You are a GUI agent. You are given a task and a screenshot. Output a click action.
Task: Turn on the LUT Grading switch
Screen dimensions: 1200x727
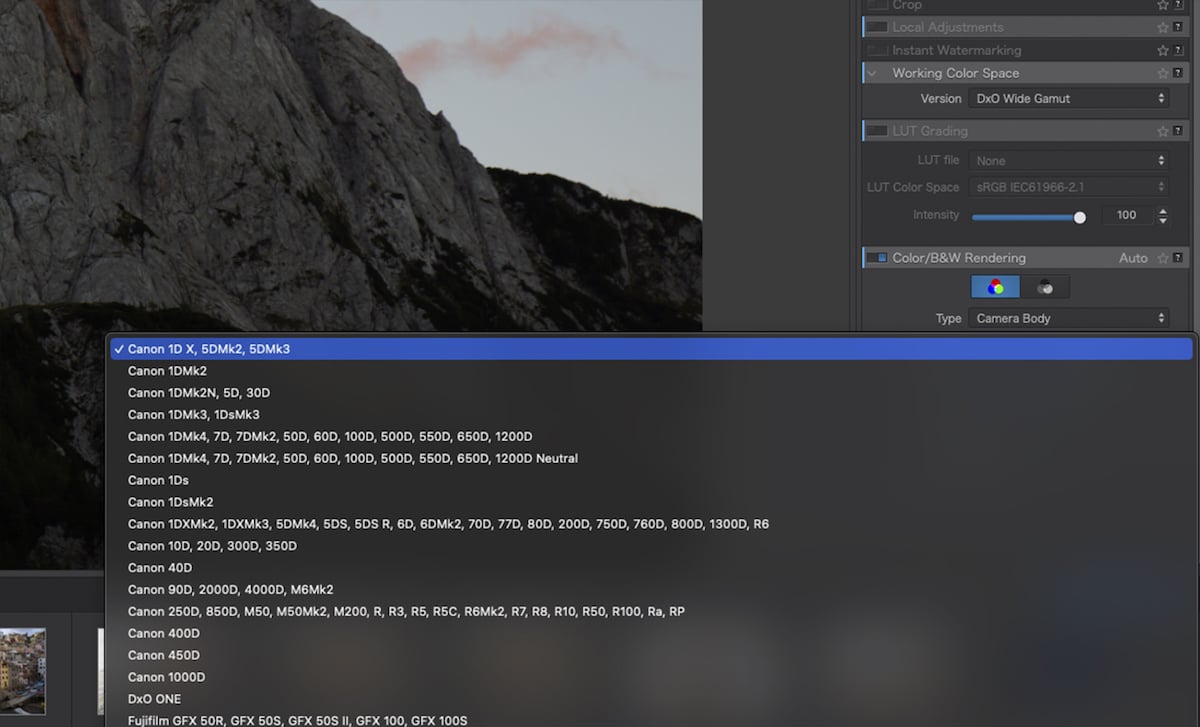coord(875,131)
